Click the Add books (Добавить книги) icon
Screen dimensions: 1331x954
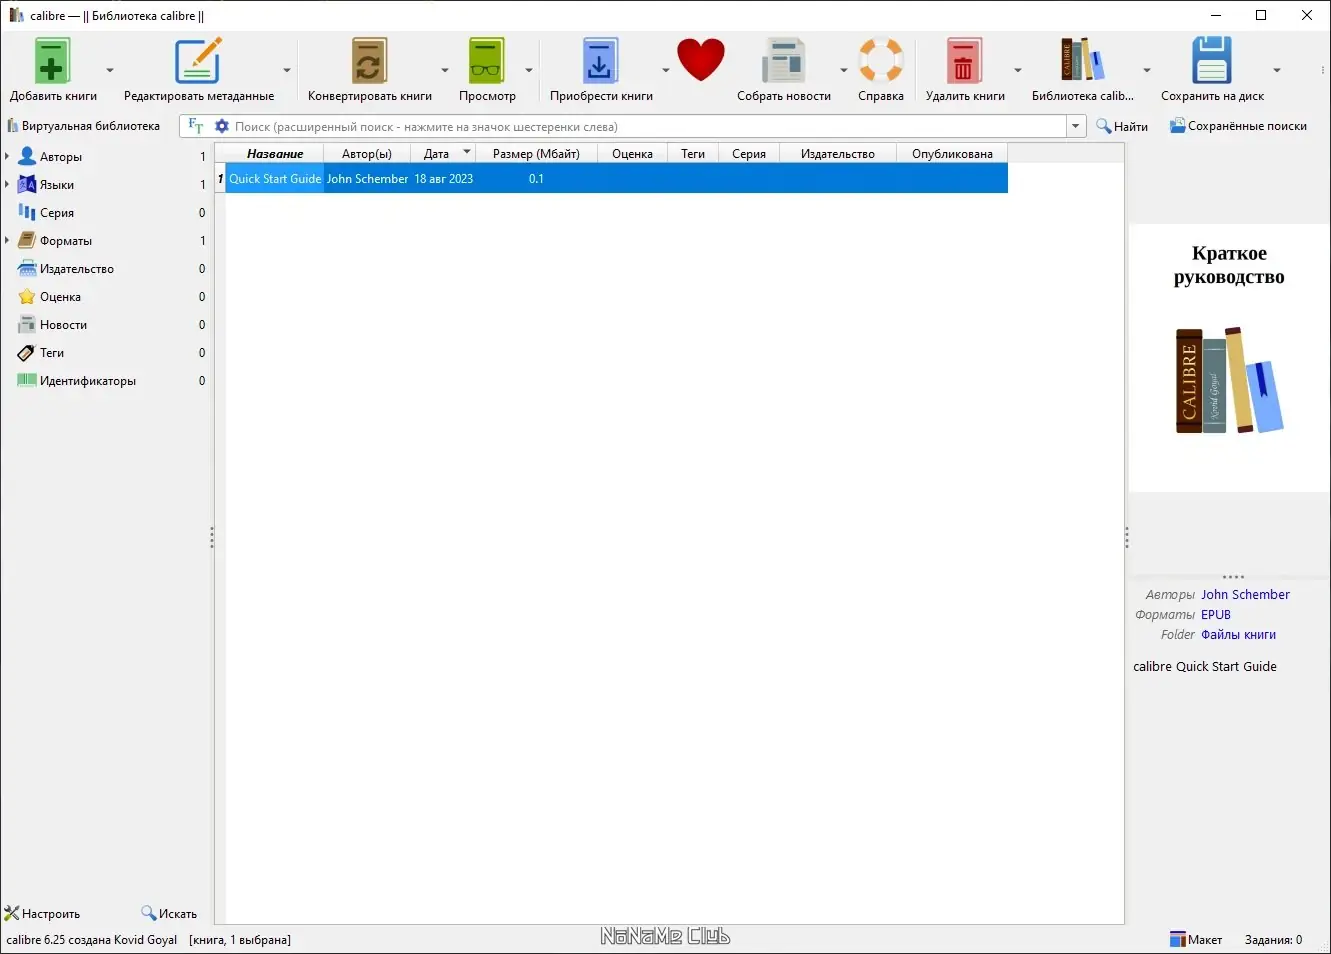tap(53, 61)
